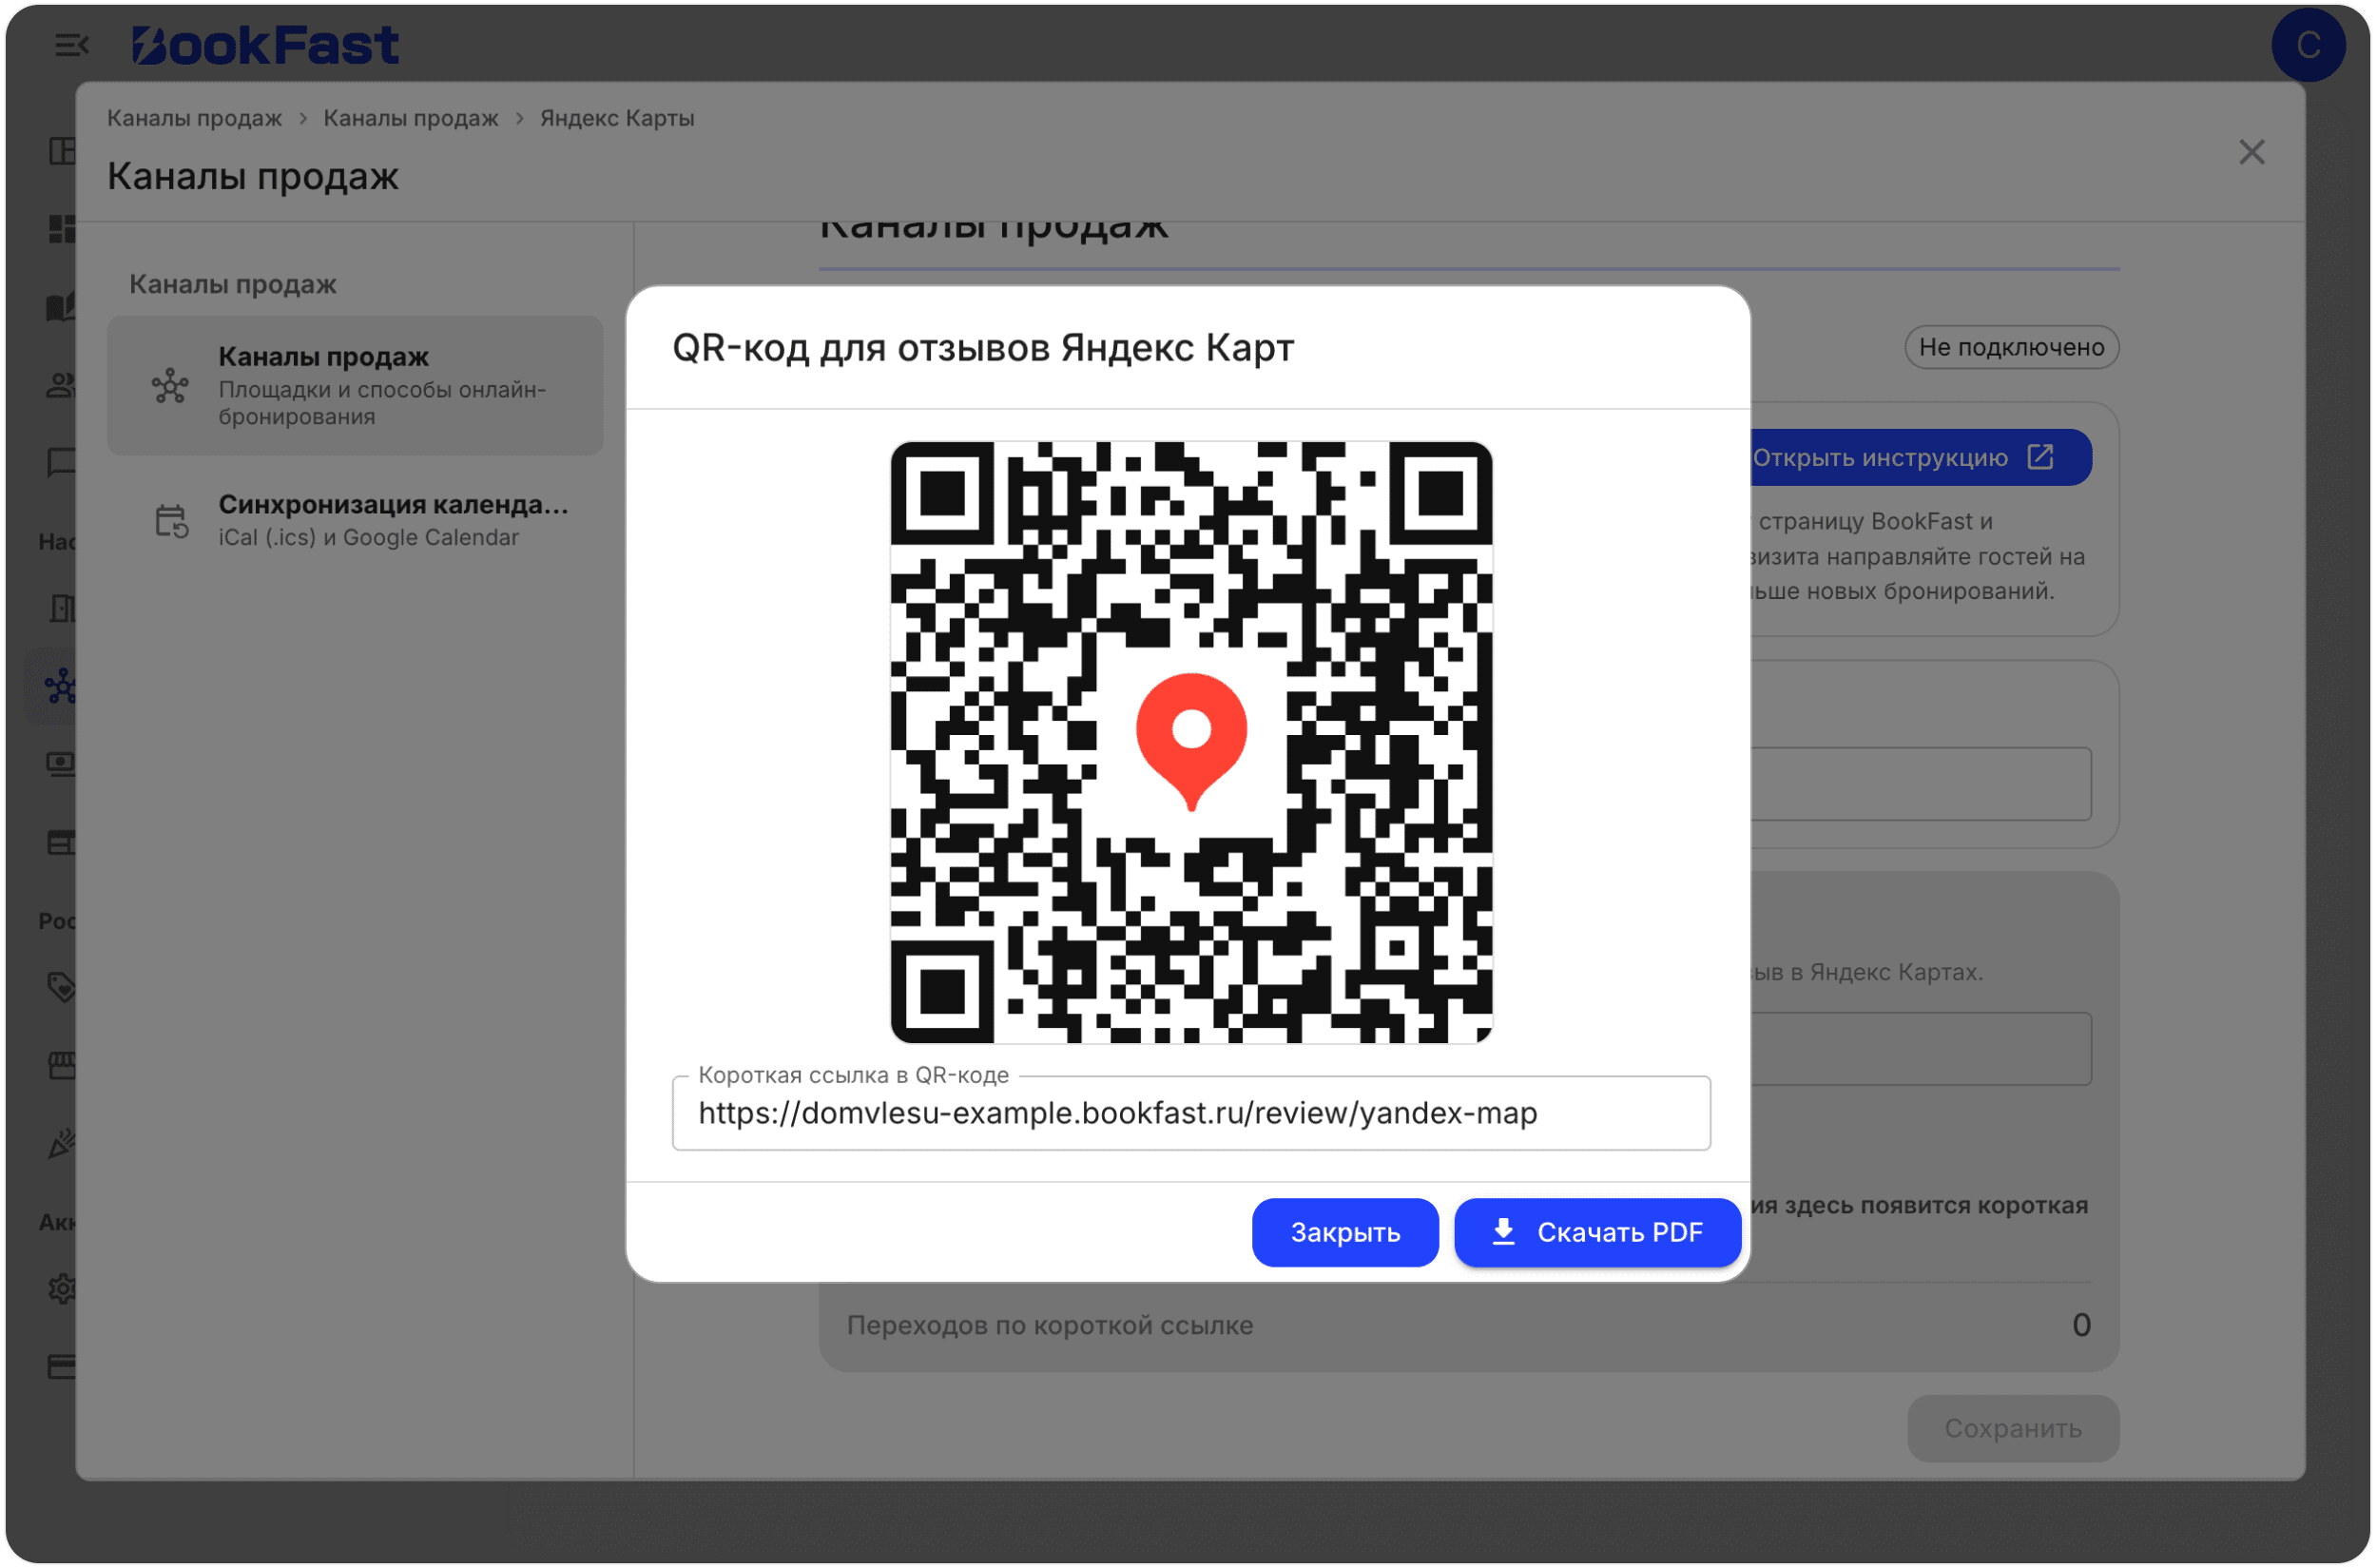The height and width of the screenshot is (1568, 2377).
Task: Open the user avatar "C" menu
Action: pyautogui.click(x=2307, y=44)
